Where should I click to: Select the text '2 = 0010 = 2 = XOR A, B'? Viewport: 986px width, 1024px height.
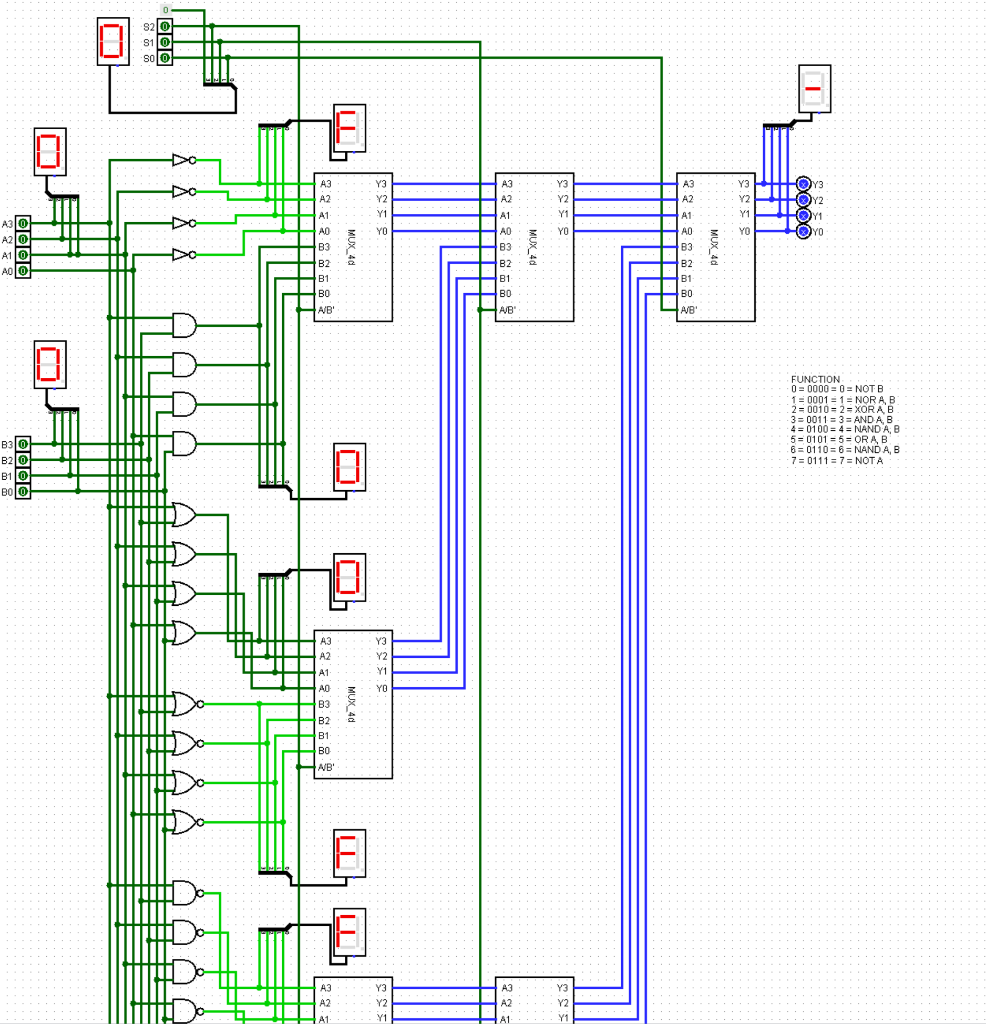tap(842, 409)
